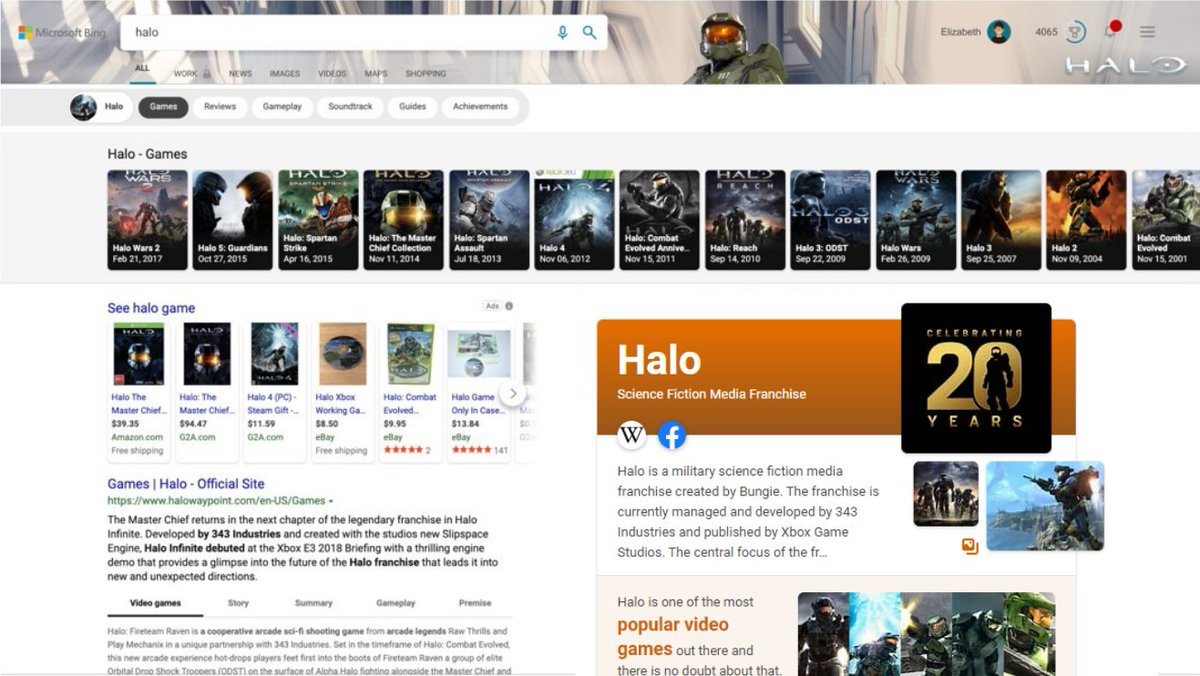Open the hamburger menu icon

click(x=1147, y=31)
